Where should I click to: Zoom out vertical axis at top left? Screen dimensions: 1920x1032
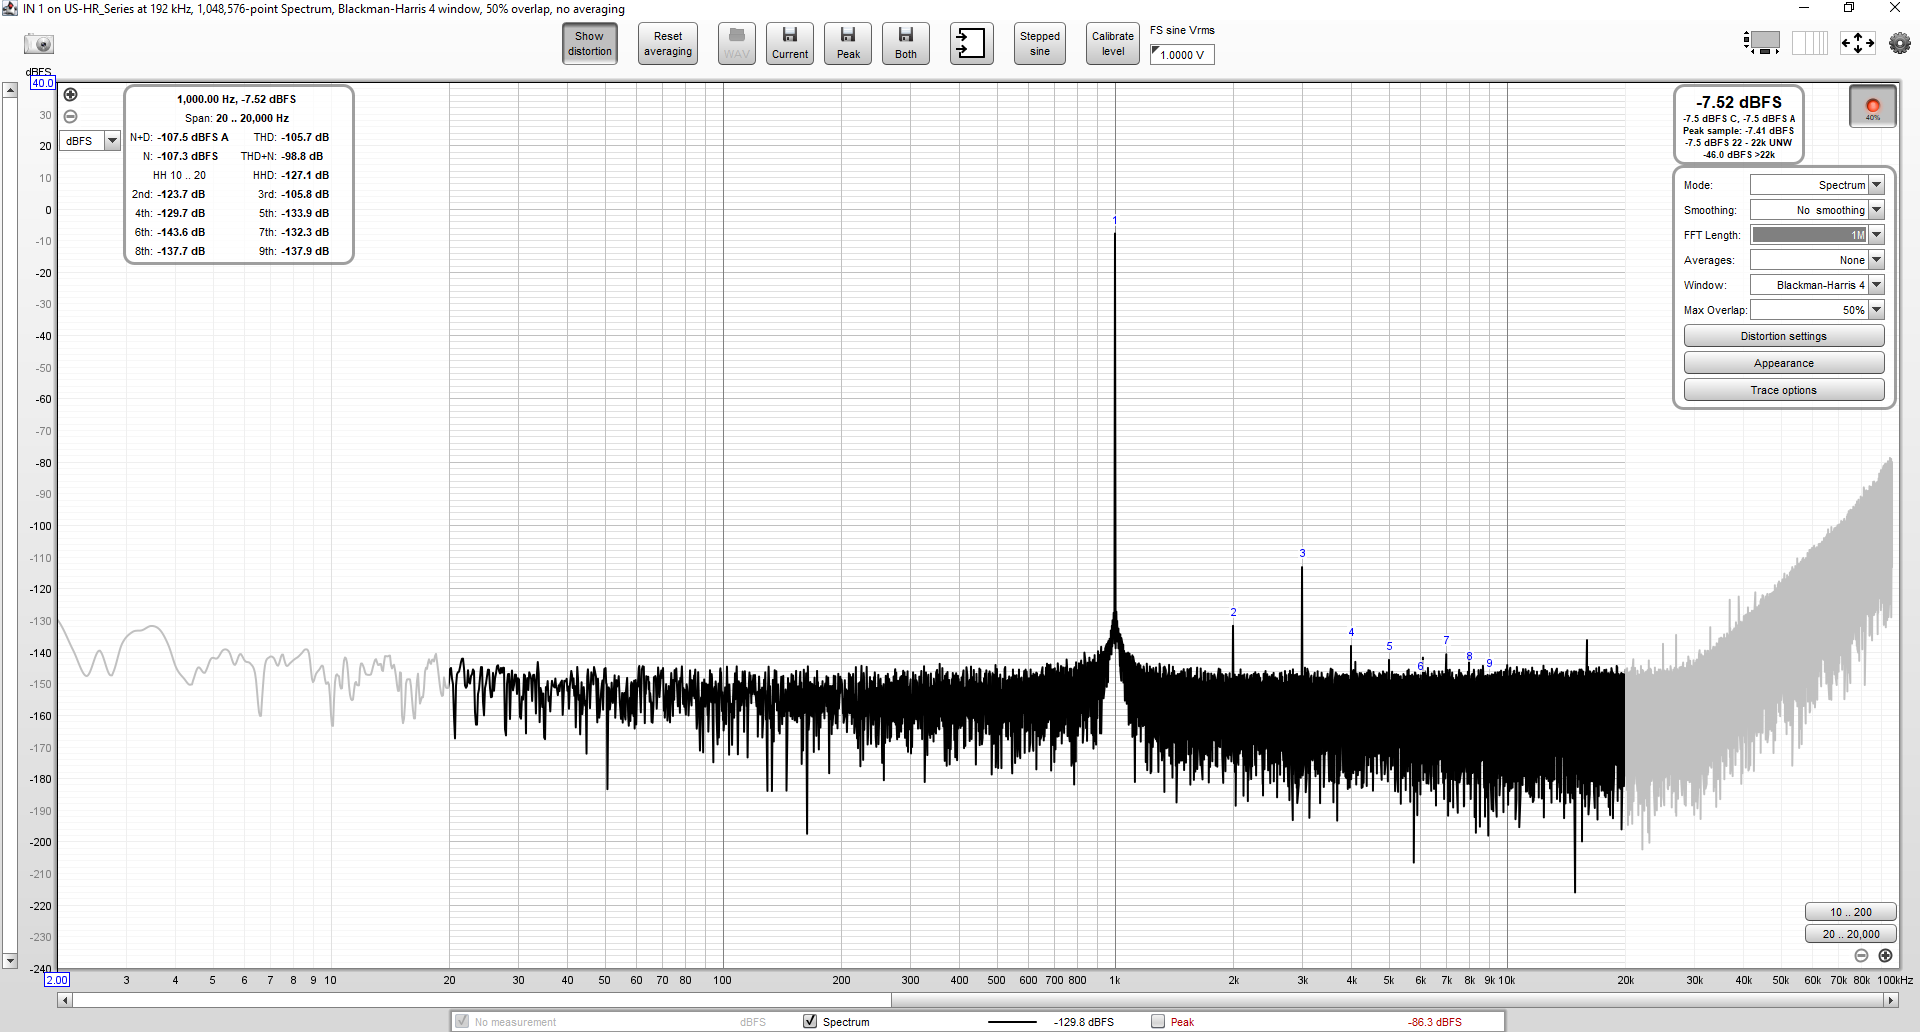70,116
